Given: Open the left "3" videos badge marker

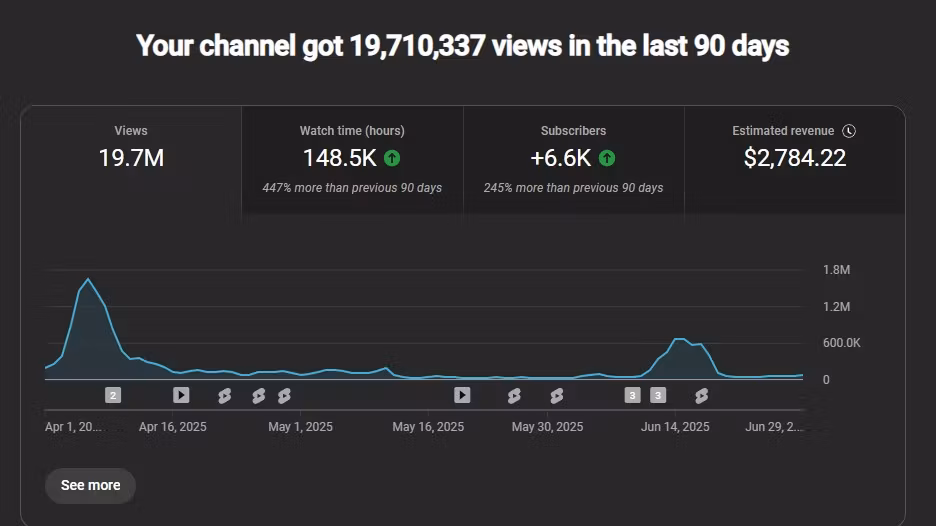Looking at the screenshot, I should pyautogui.click(x=632, y=395).
